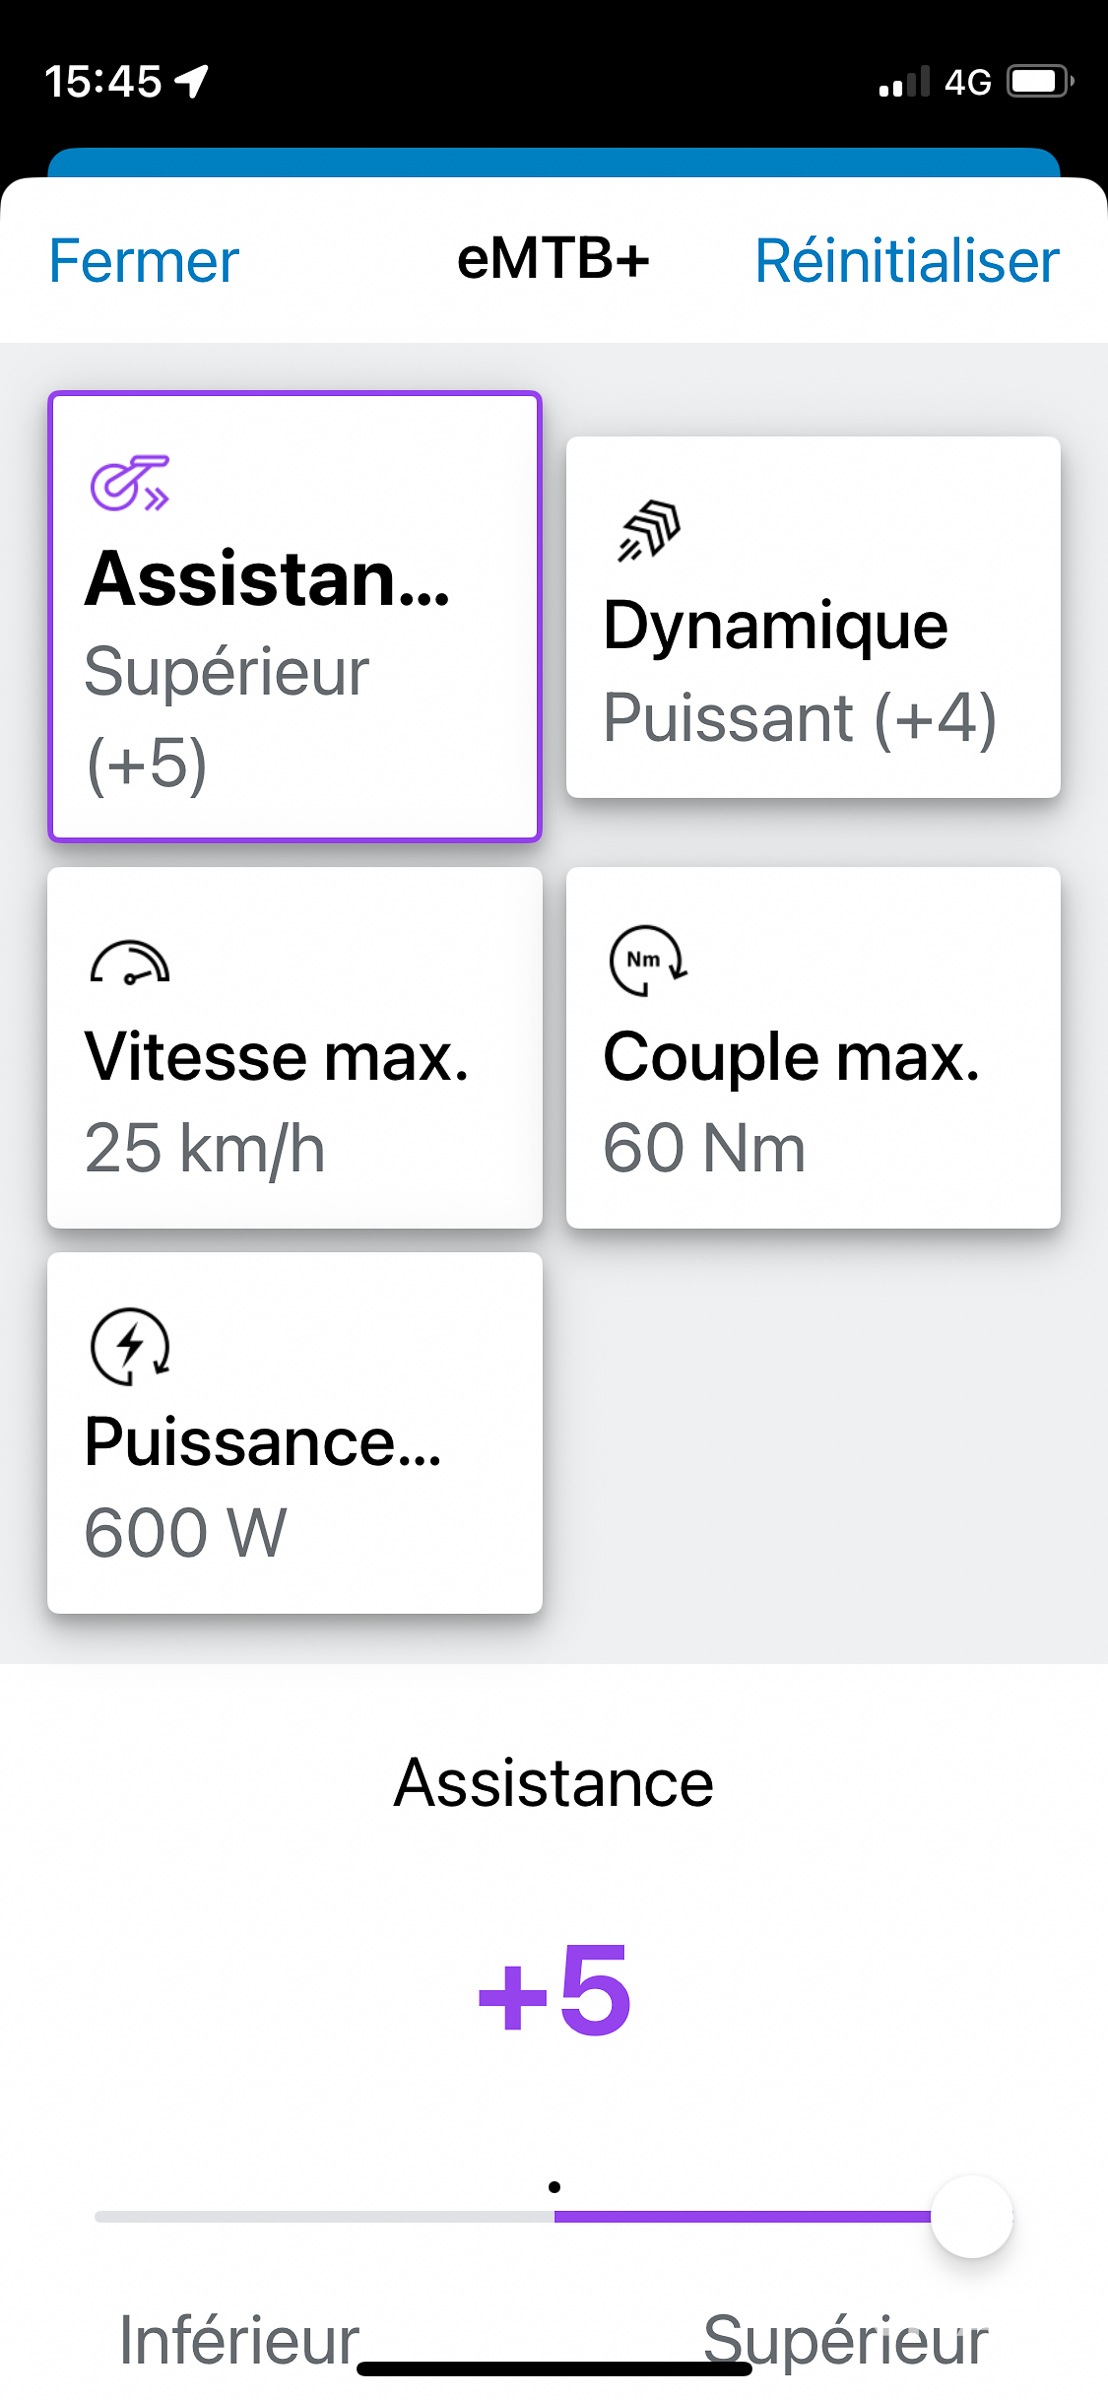Open the Vitesse max. 25 km/h setting
The height and width of the screenshot is (2400, 1108).
tap(295, 1047)
